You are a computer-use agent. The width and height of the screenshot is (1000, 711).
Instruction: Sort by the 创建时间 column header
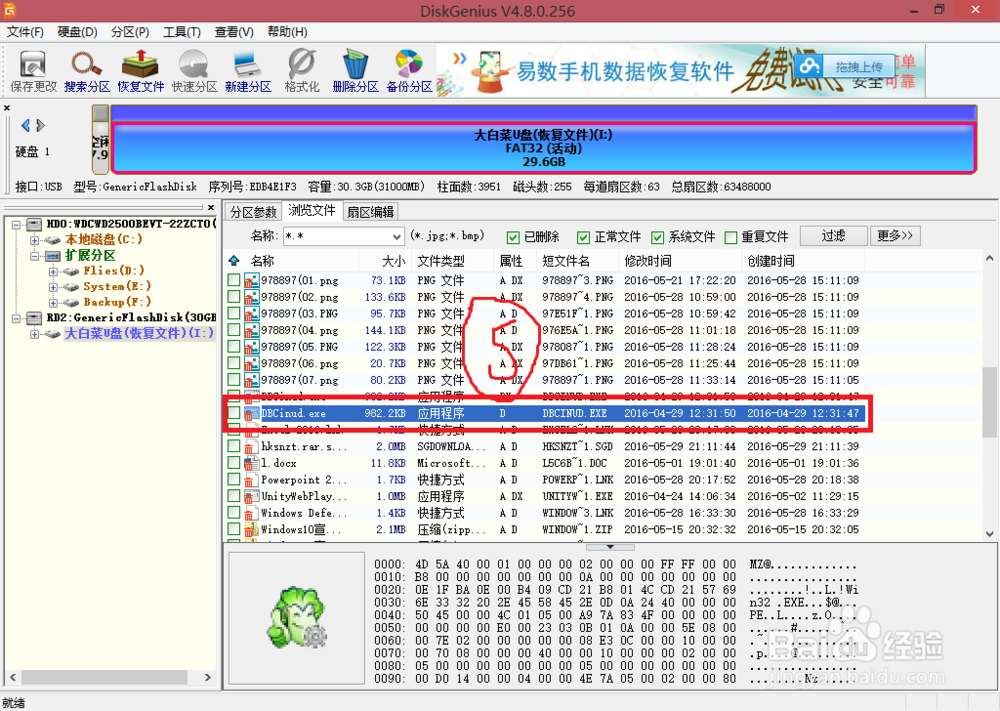pos(803,261)
